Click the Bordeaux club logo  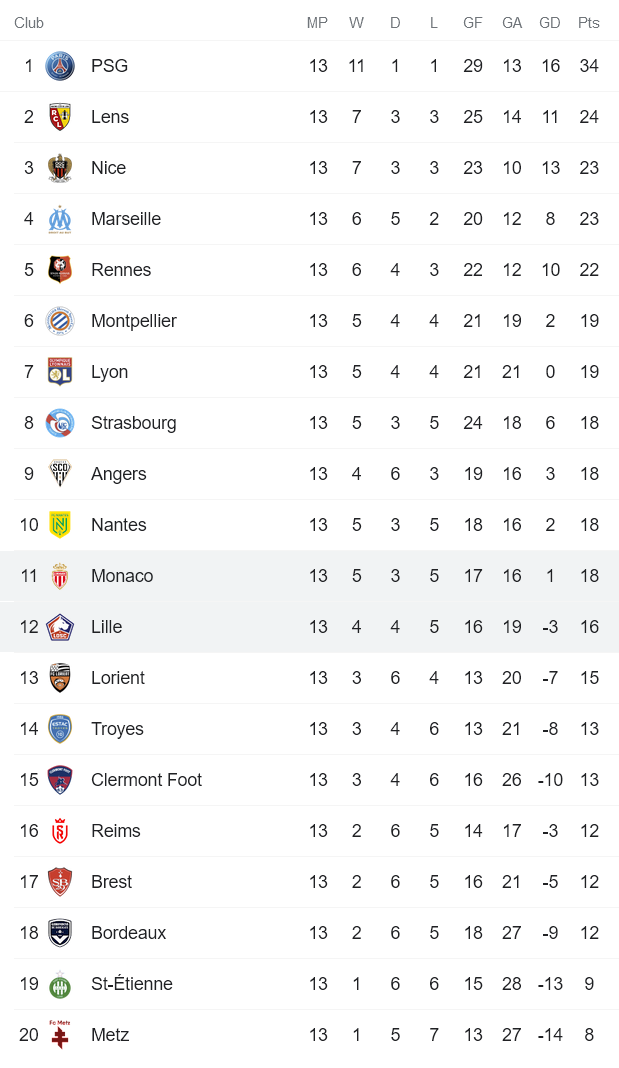(x=60, y=933)
